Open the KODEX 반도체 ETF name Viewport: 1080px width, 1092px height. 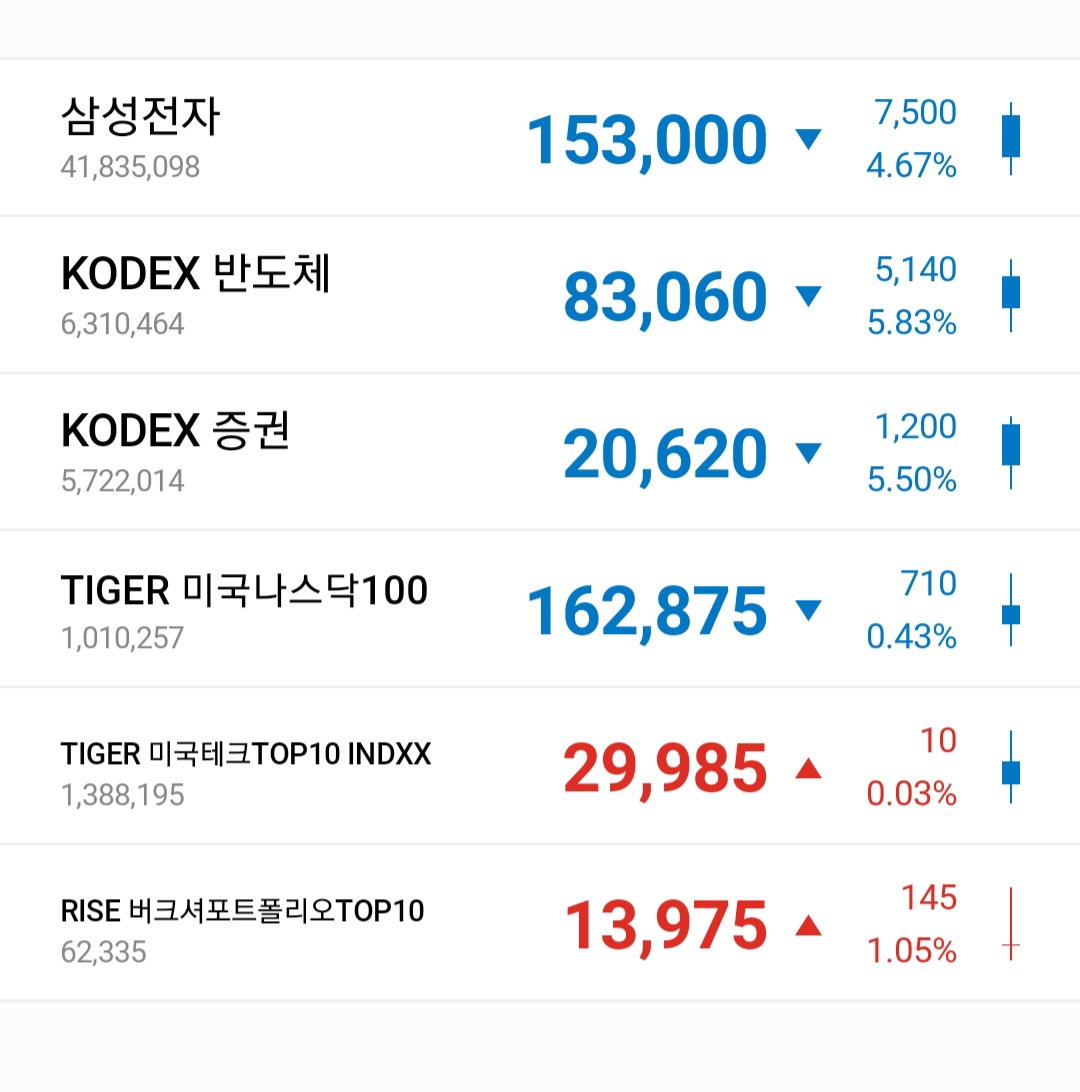coord(195,274)
